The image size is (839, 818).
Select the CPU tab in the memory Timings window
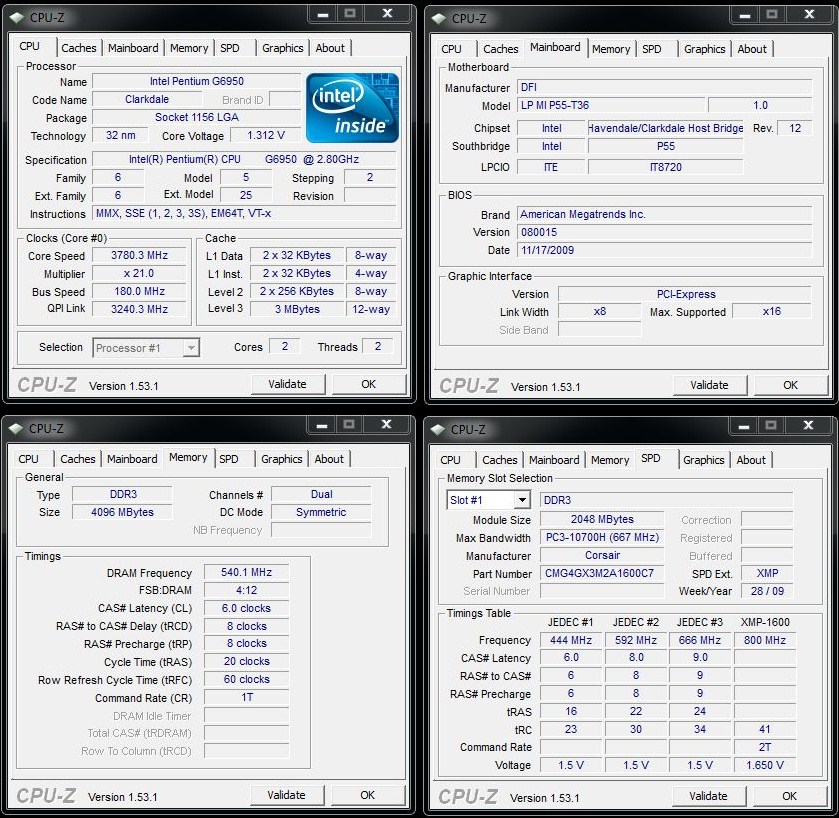(28, 459)
